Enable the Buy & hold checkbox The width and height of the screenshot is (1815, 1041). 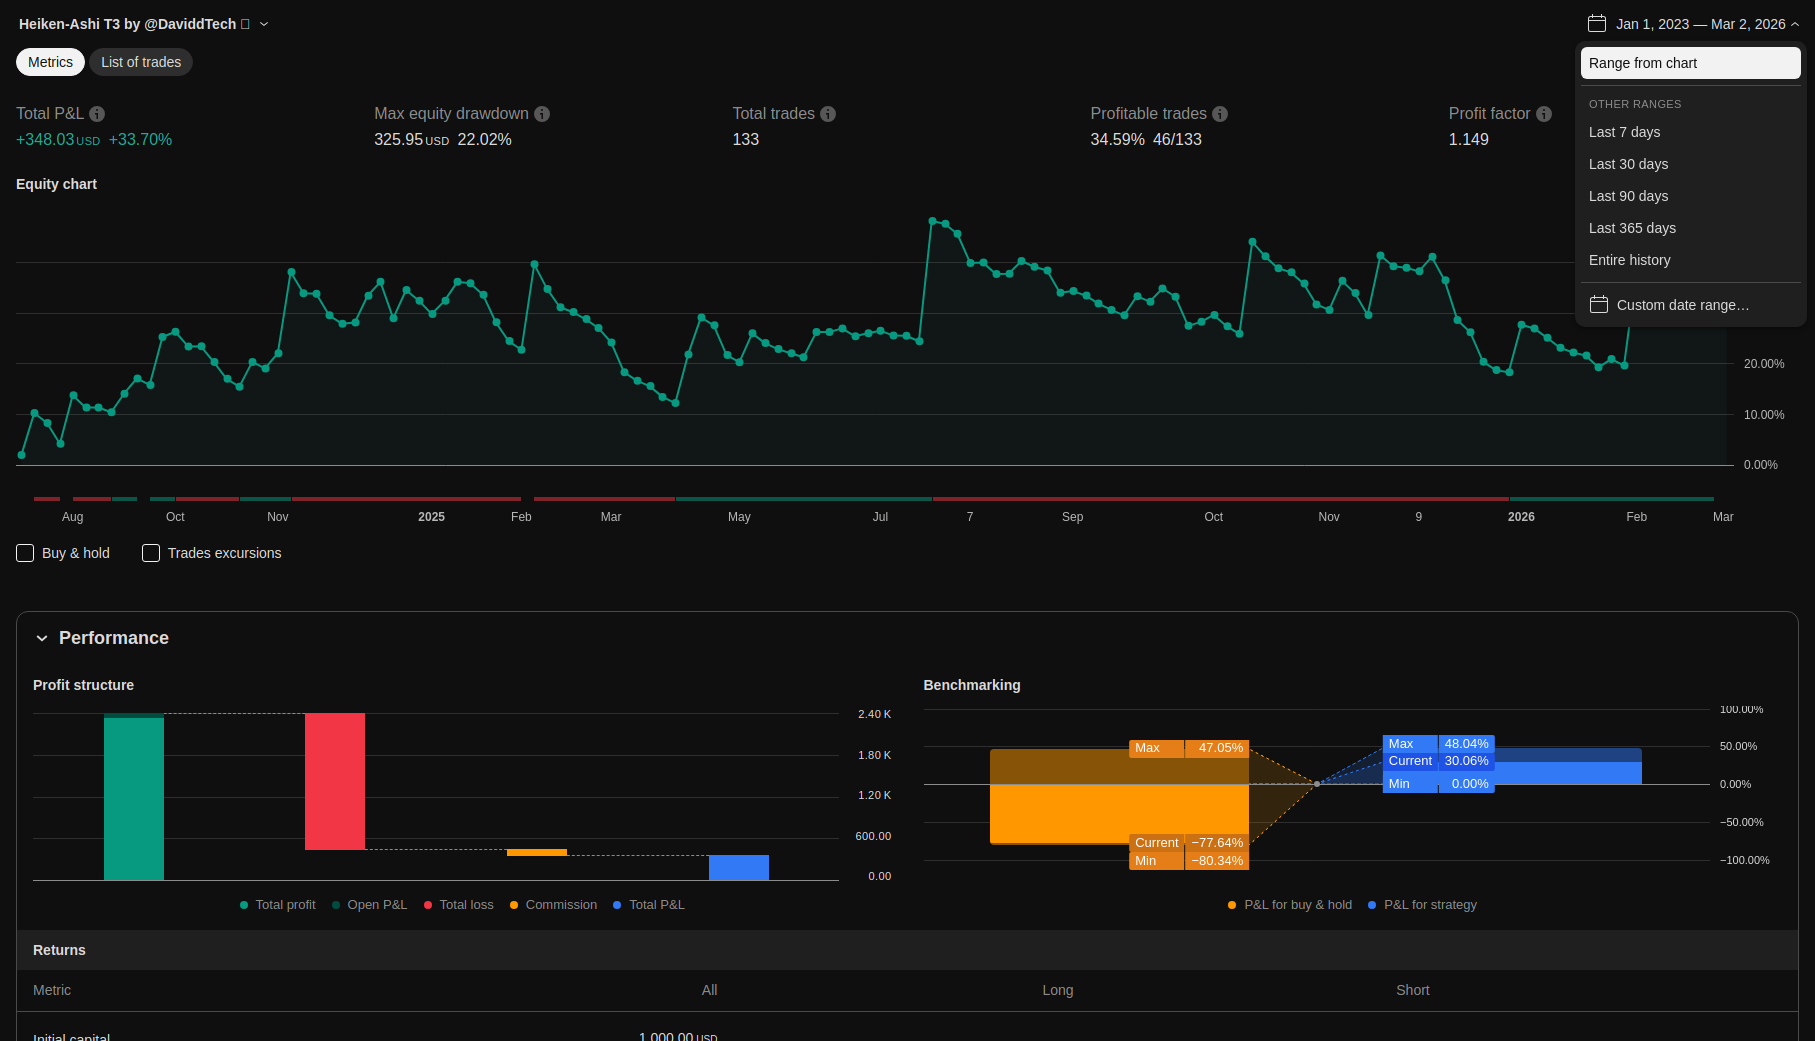coord(26,553)
